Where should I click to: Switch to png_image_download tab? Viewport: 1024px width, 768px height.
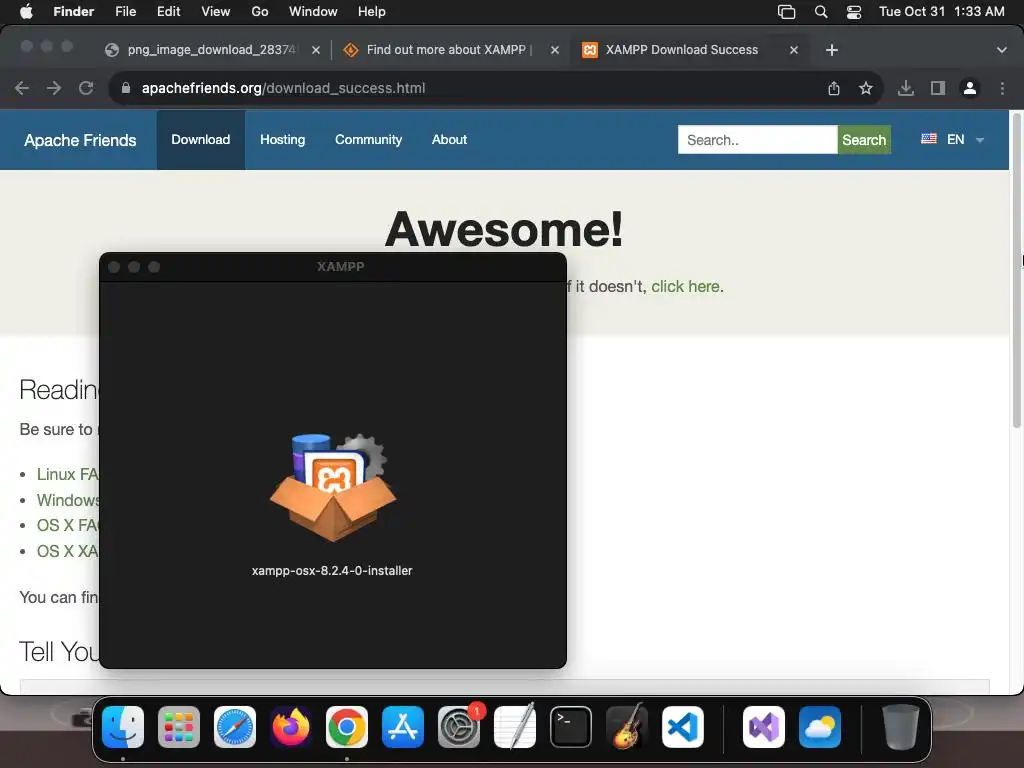pos(211,50)
